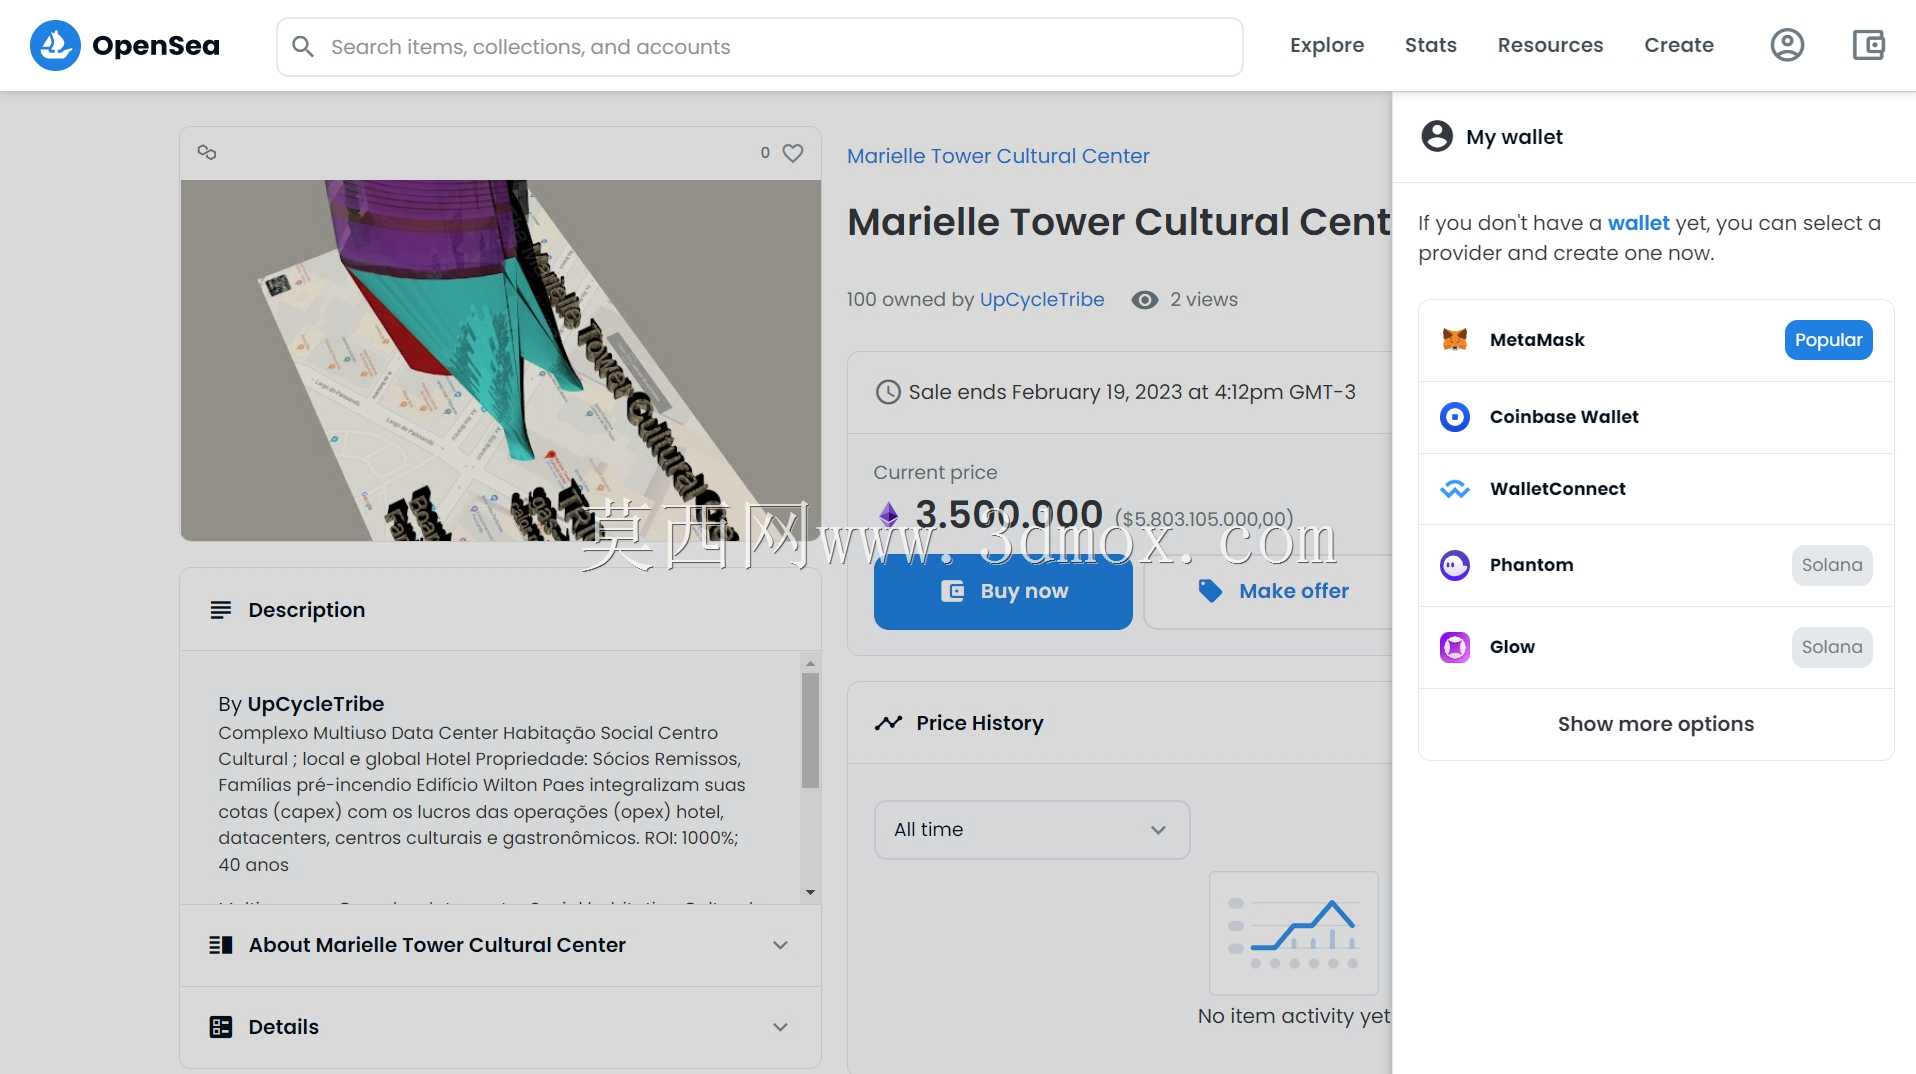Image resolution: width=1916 pixels, height=1074 pixels.
Task: Click the chain link icon above image
Action: [x=207, y=152]
